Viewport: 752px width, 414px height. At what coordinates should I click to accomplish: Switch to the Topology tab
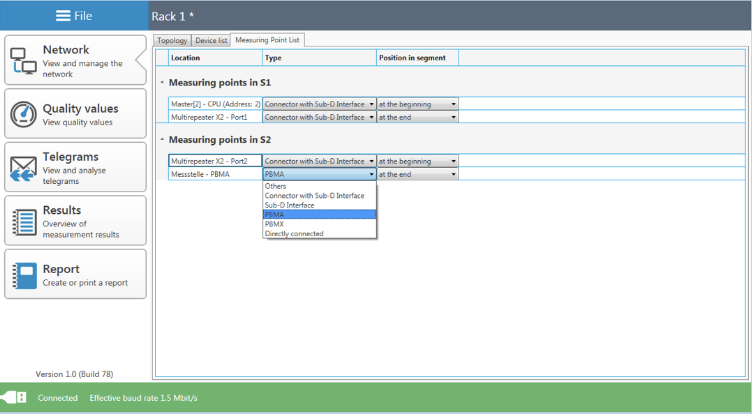click(173, 40)
